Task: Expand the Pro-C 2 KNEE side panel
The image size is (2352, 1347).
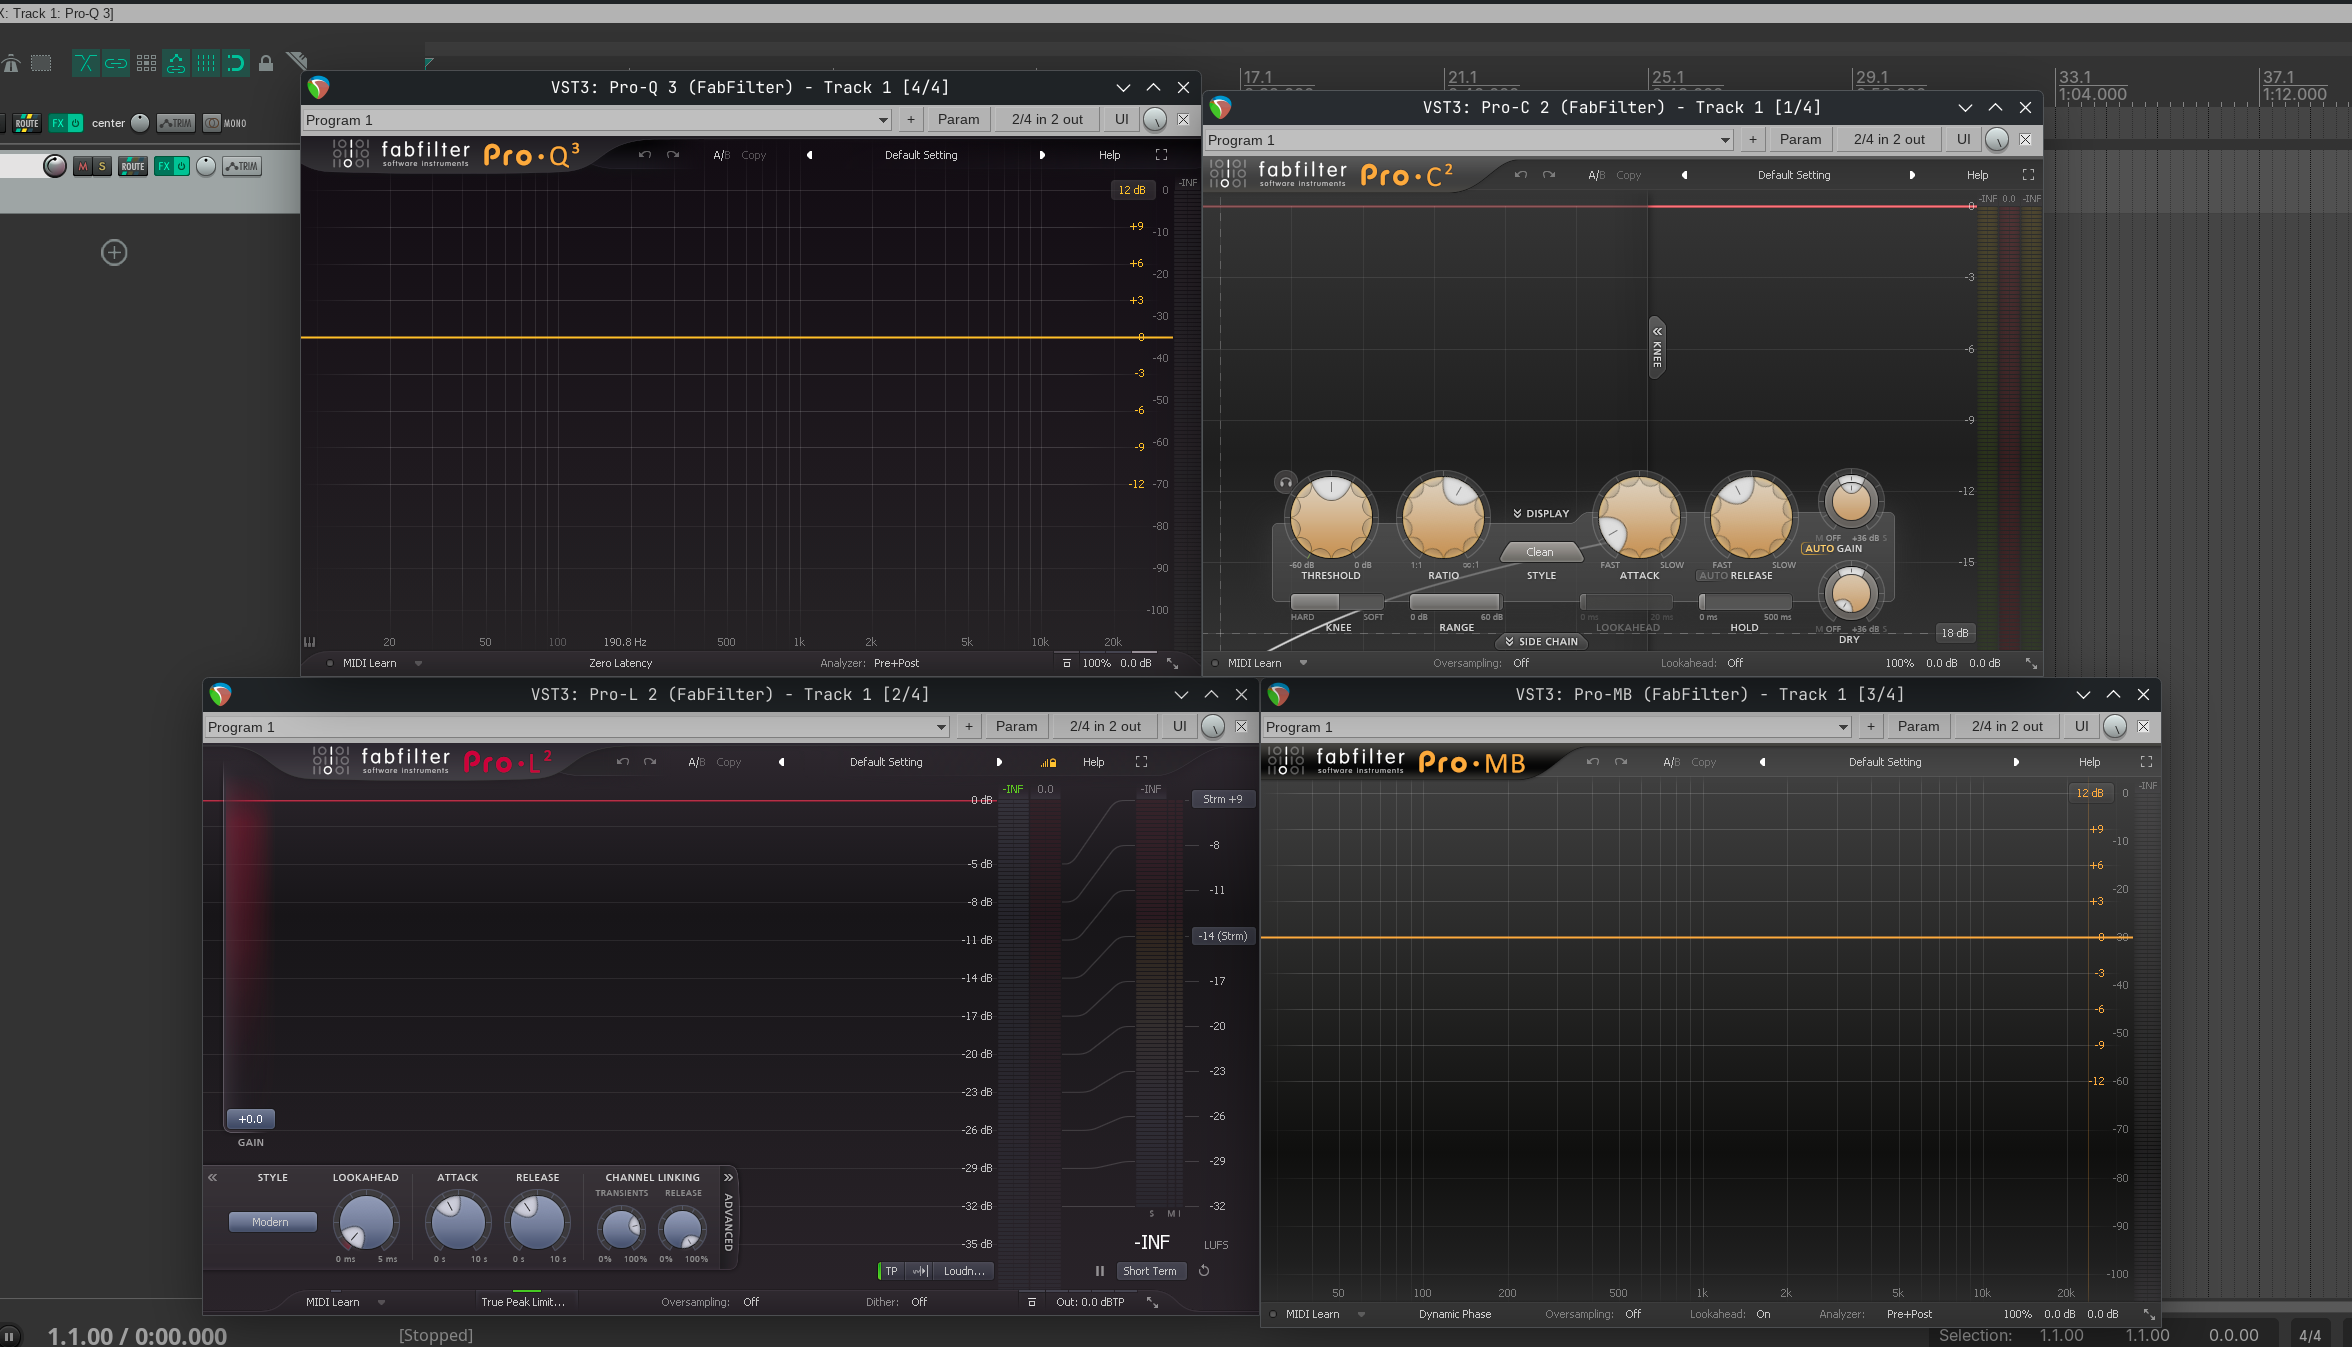Action: coord(1657,347)
